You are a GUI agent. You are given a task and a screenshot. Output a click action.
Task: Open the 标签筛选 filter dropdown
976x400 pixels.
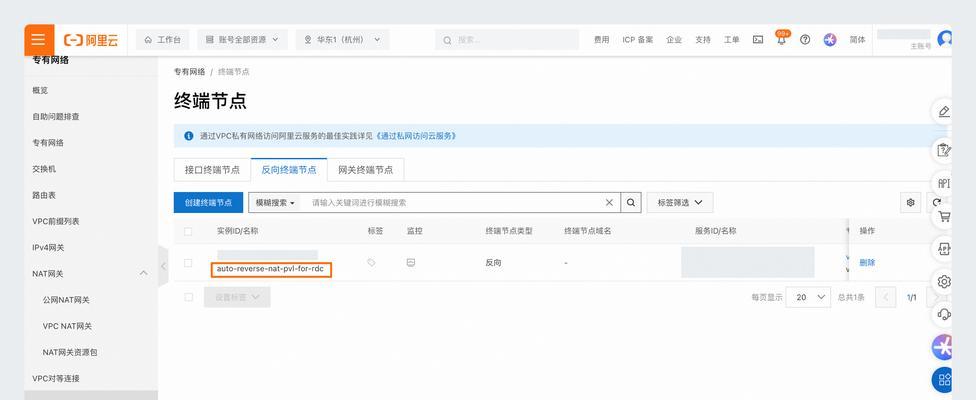point(680,202)
